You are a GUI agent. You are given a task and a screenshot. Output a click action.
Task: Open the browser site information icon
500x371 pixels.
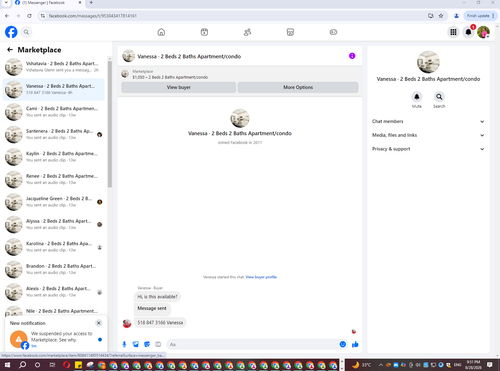pos(43,16)
